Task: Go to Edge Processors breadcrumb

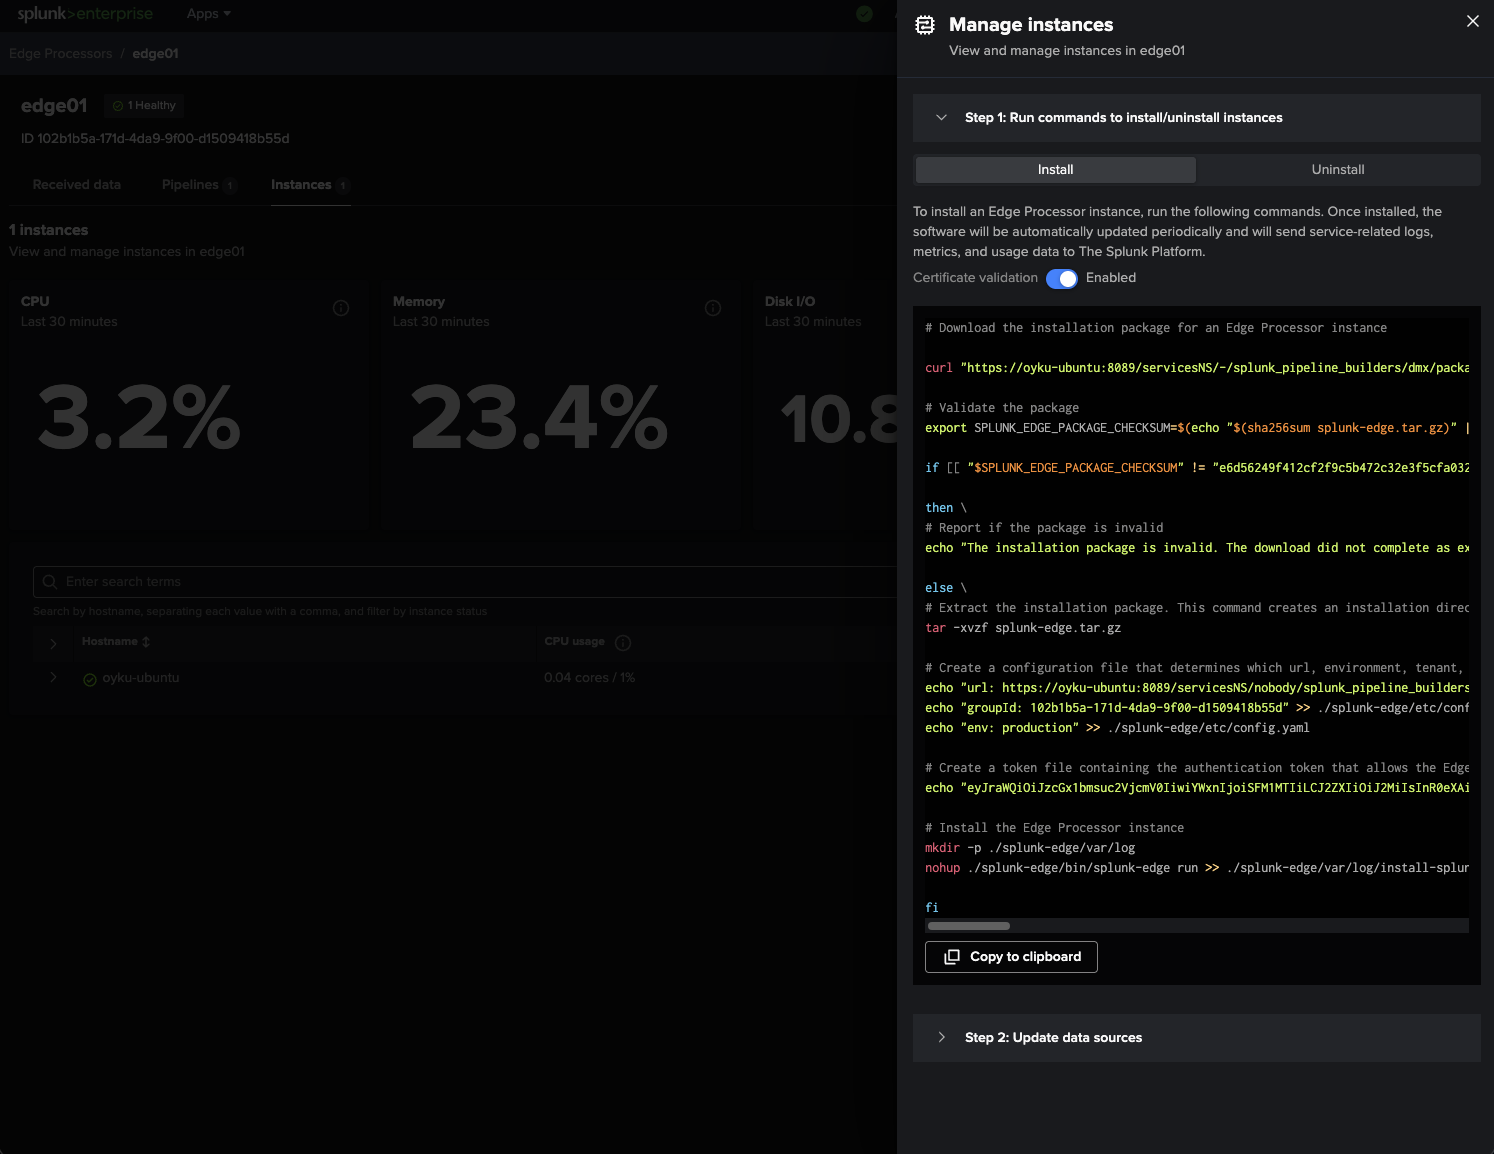Action: tap(60, 54)
